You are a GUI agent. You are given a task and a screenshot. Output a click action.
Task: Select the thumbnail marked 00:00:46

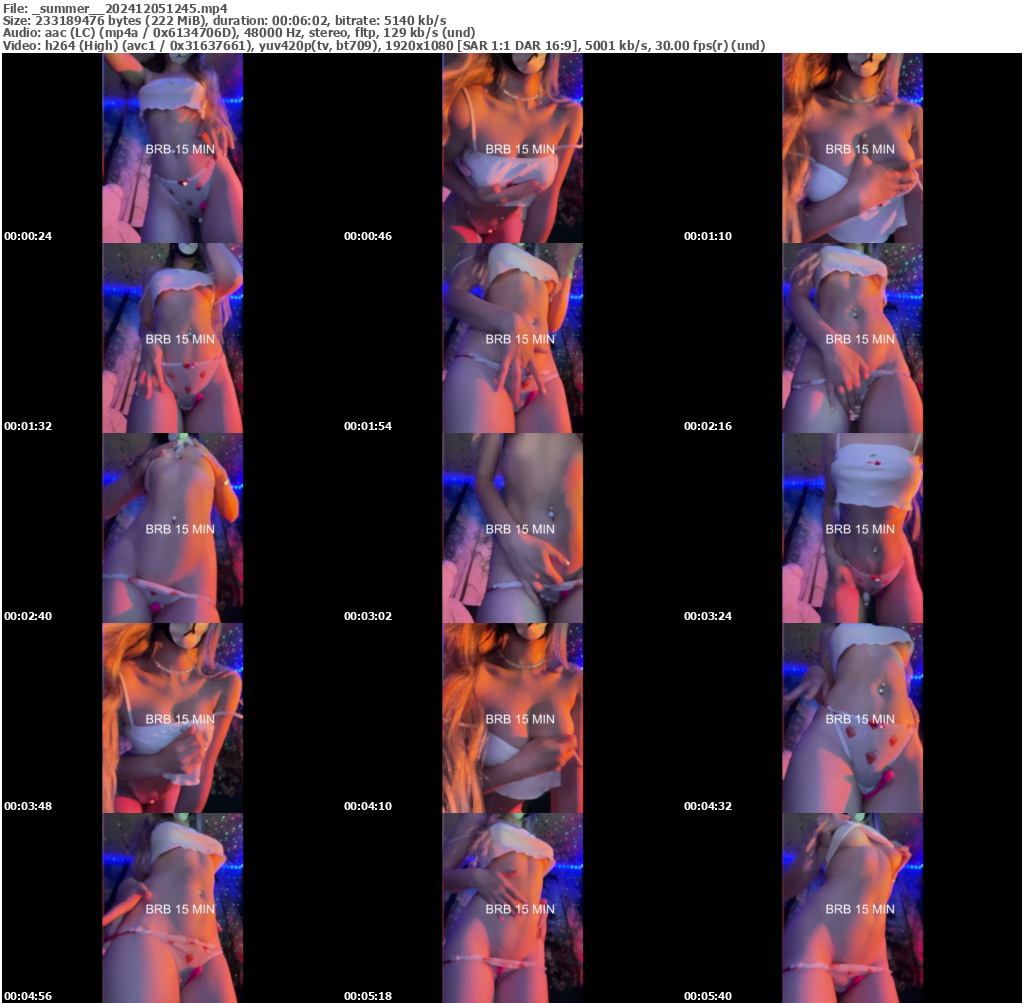513,148
